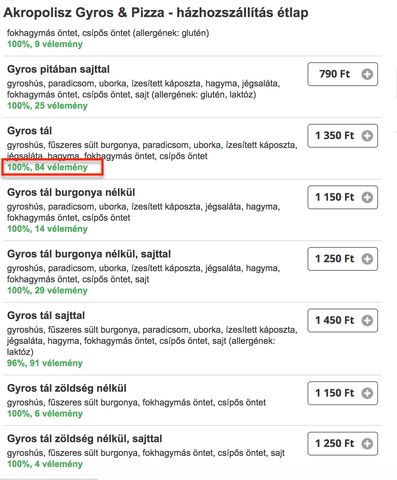Add Gyros tál zöldség nélkül, sajttal via plus icon
The image size is (397, 480).
367,444
